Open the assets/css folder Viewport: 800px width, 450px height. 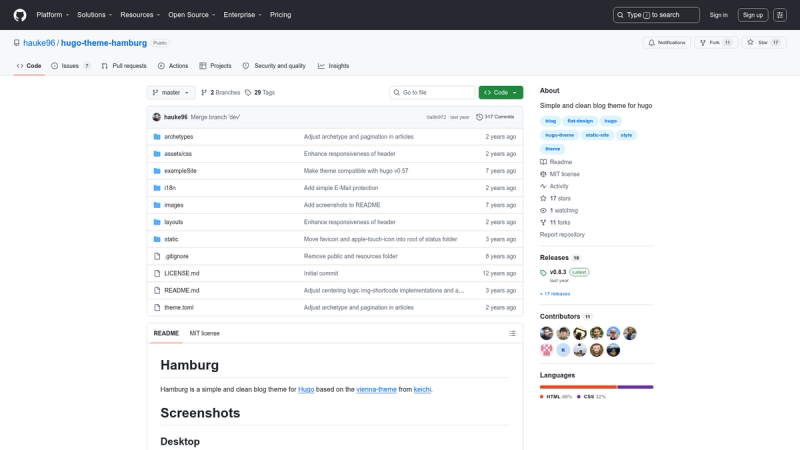click(x=178, y=154)
